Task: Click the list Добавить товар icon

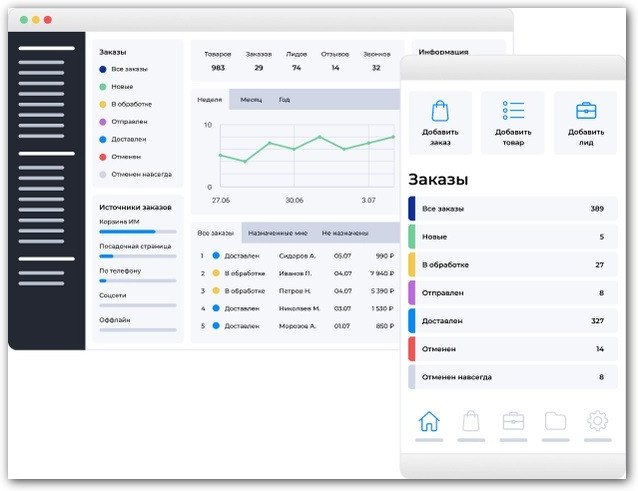Action: (513, 110)
